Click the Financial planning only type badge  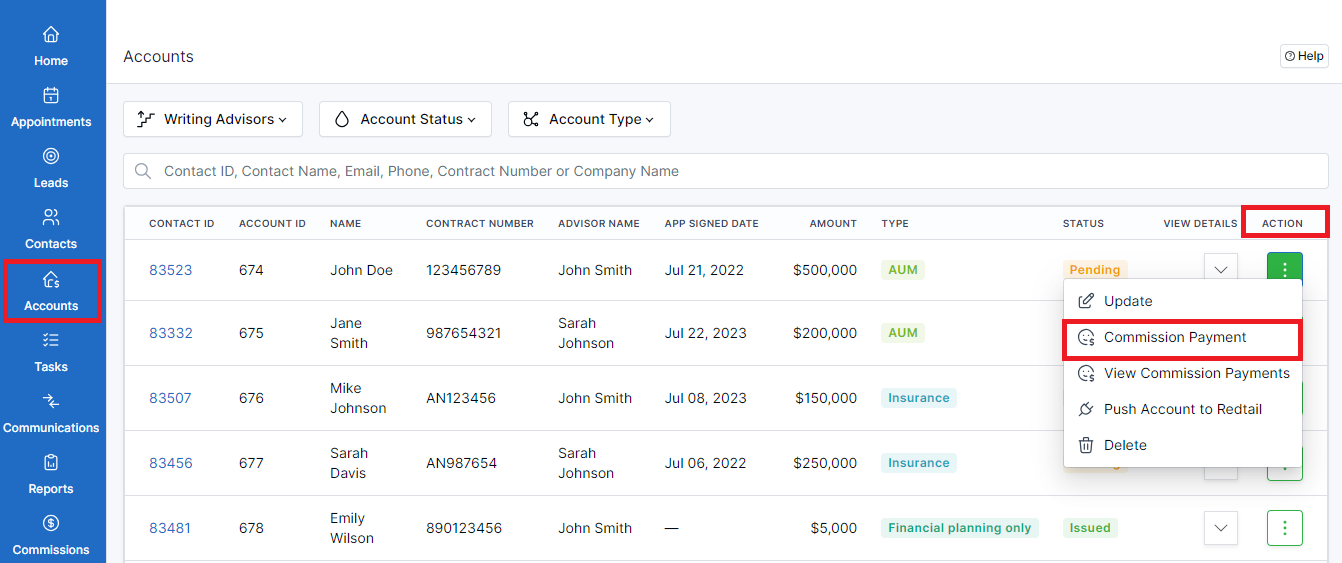[x=960, y=528]
